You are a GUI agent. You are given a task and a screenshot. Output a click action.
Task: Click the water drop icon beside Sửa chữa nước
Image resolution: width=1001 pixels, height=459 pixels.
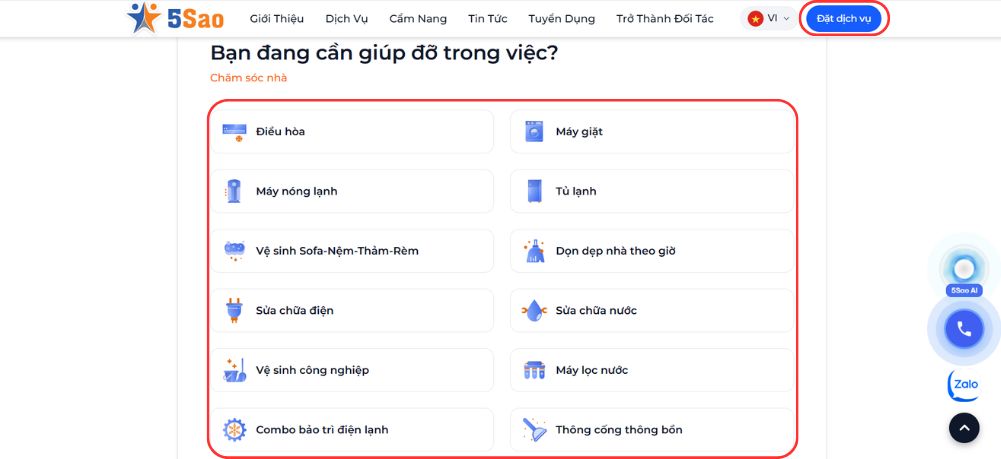[x=534, y=310]
